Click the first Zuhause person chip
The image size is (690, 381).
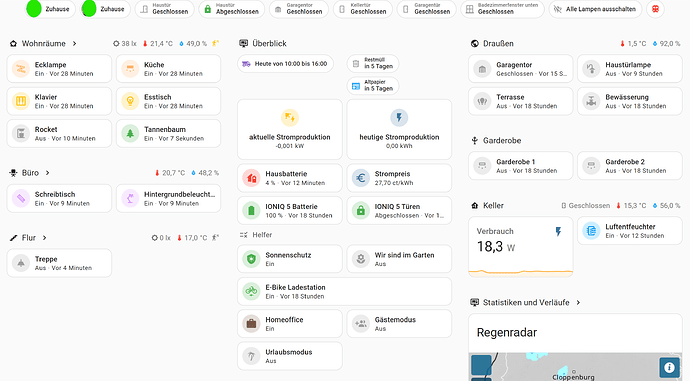[x=50, y=9]
